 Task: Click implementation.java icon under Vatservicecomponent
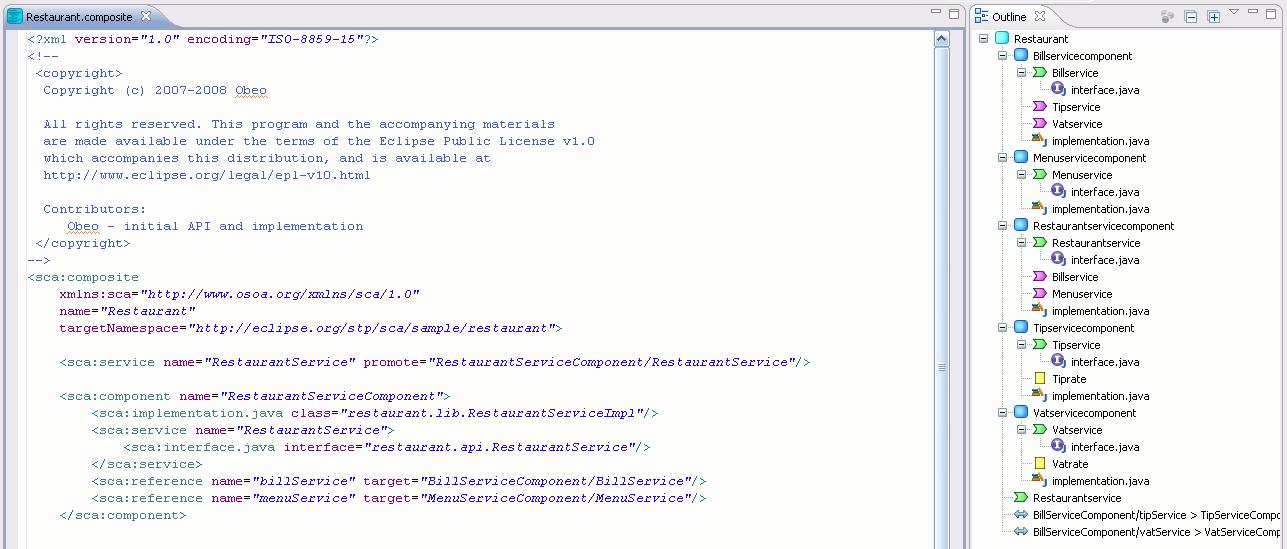click(x=1039, y=481)
